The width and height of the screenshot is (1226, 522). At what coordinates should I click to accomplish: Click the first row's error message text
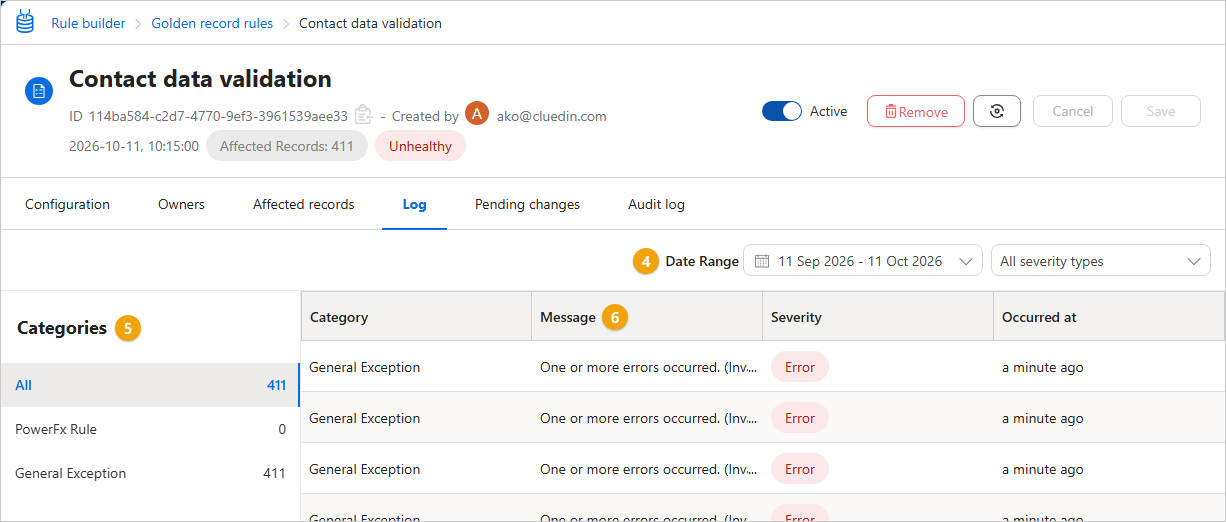[x=646, y=367]
